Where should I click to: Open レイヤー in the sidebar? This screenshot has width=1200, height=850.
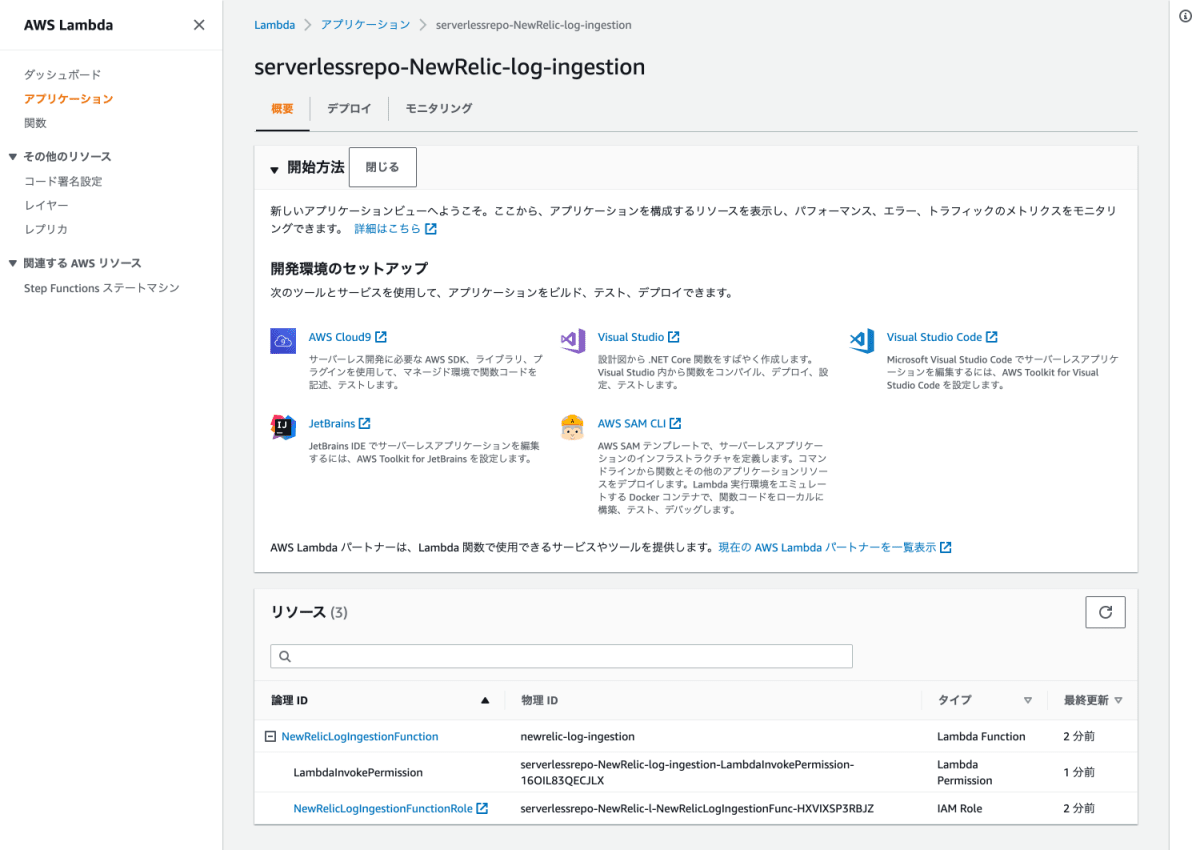pyautogui.click(x=46, y=205)
